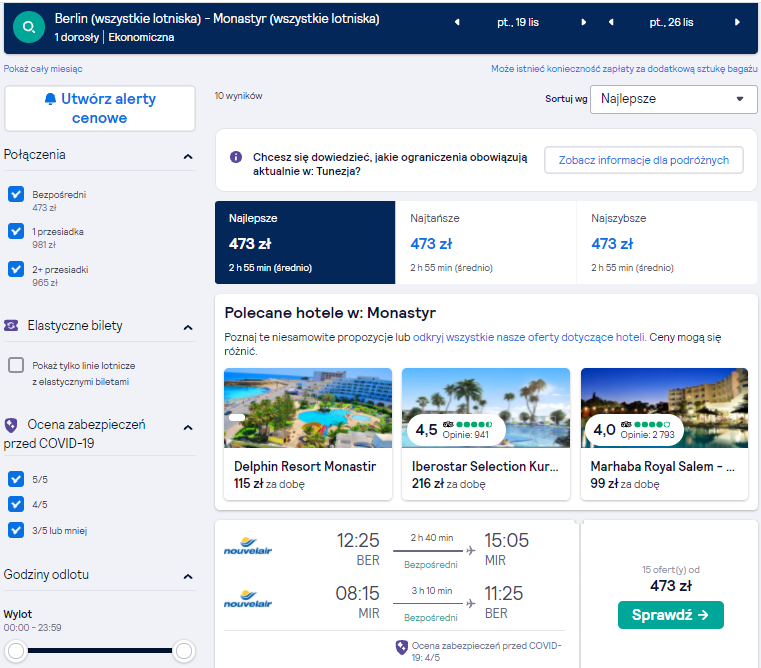
Task: Select the Najszybsze results tab
Action: tap(666, 242)
